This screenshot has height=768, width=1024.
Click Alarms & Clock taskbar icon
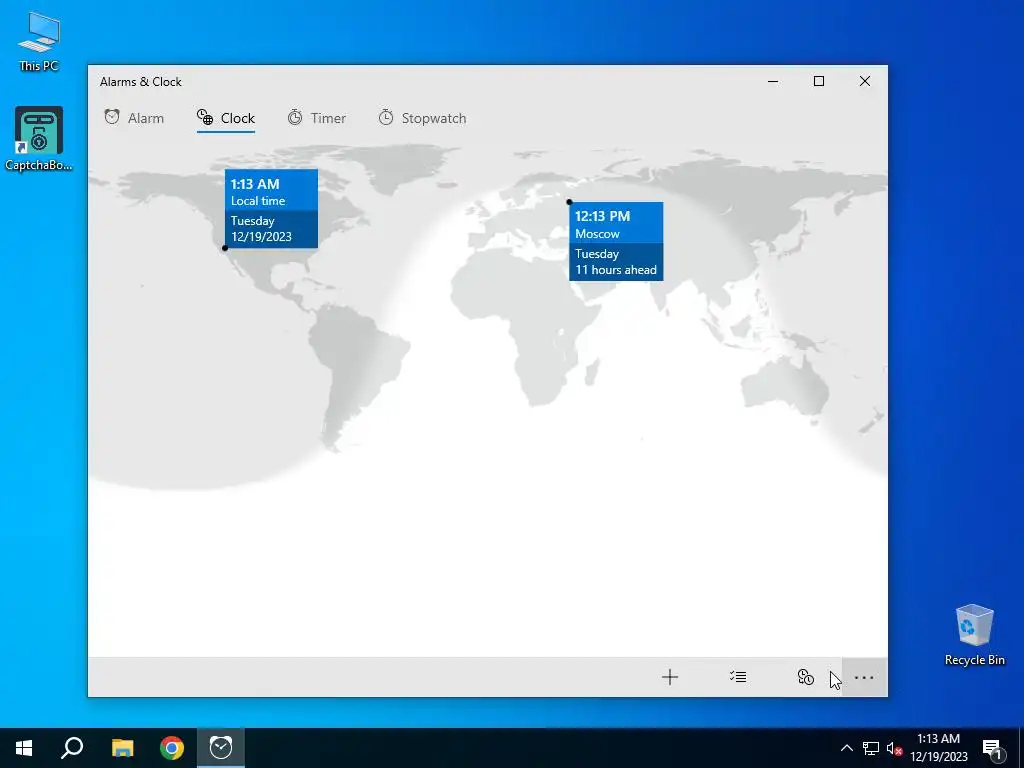click(x=221, y=748)
